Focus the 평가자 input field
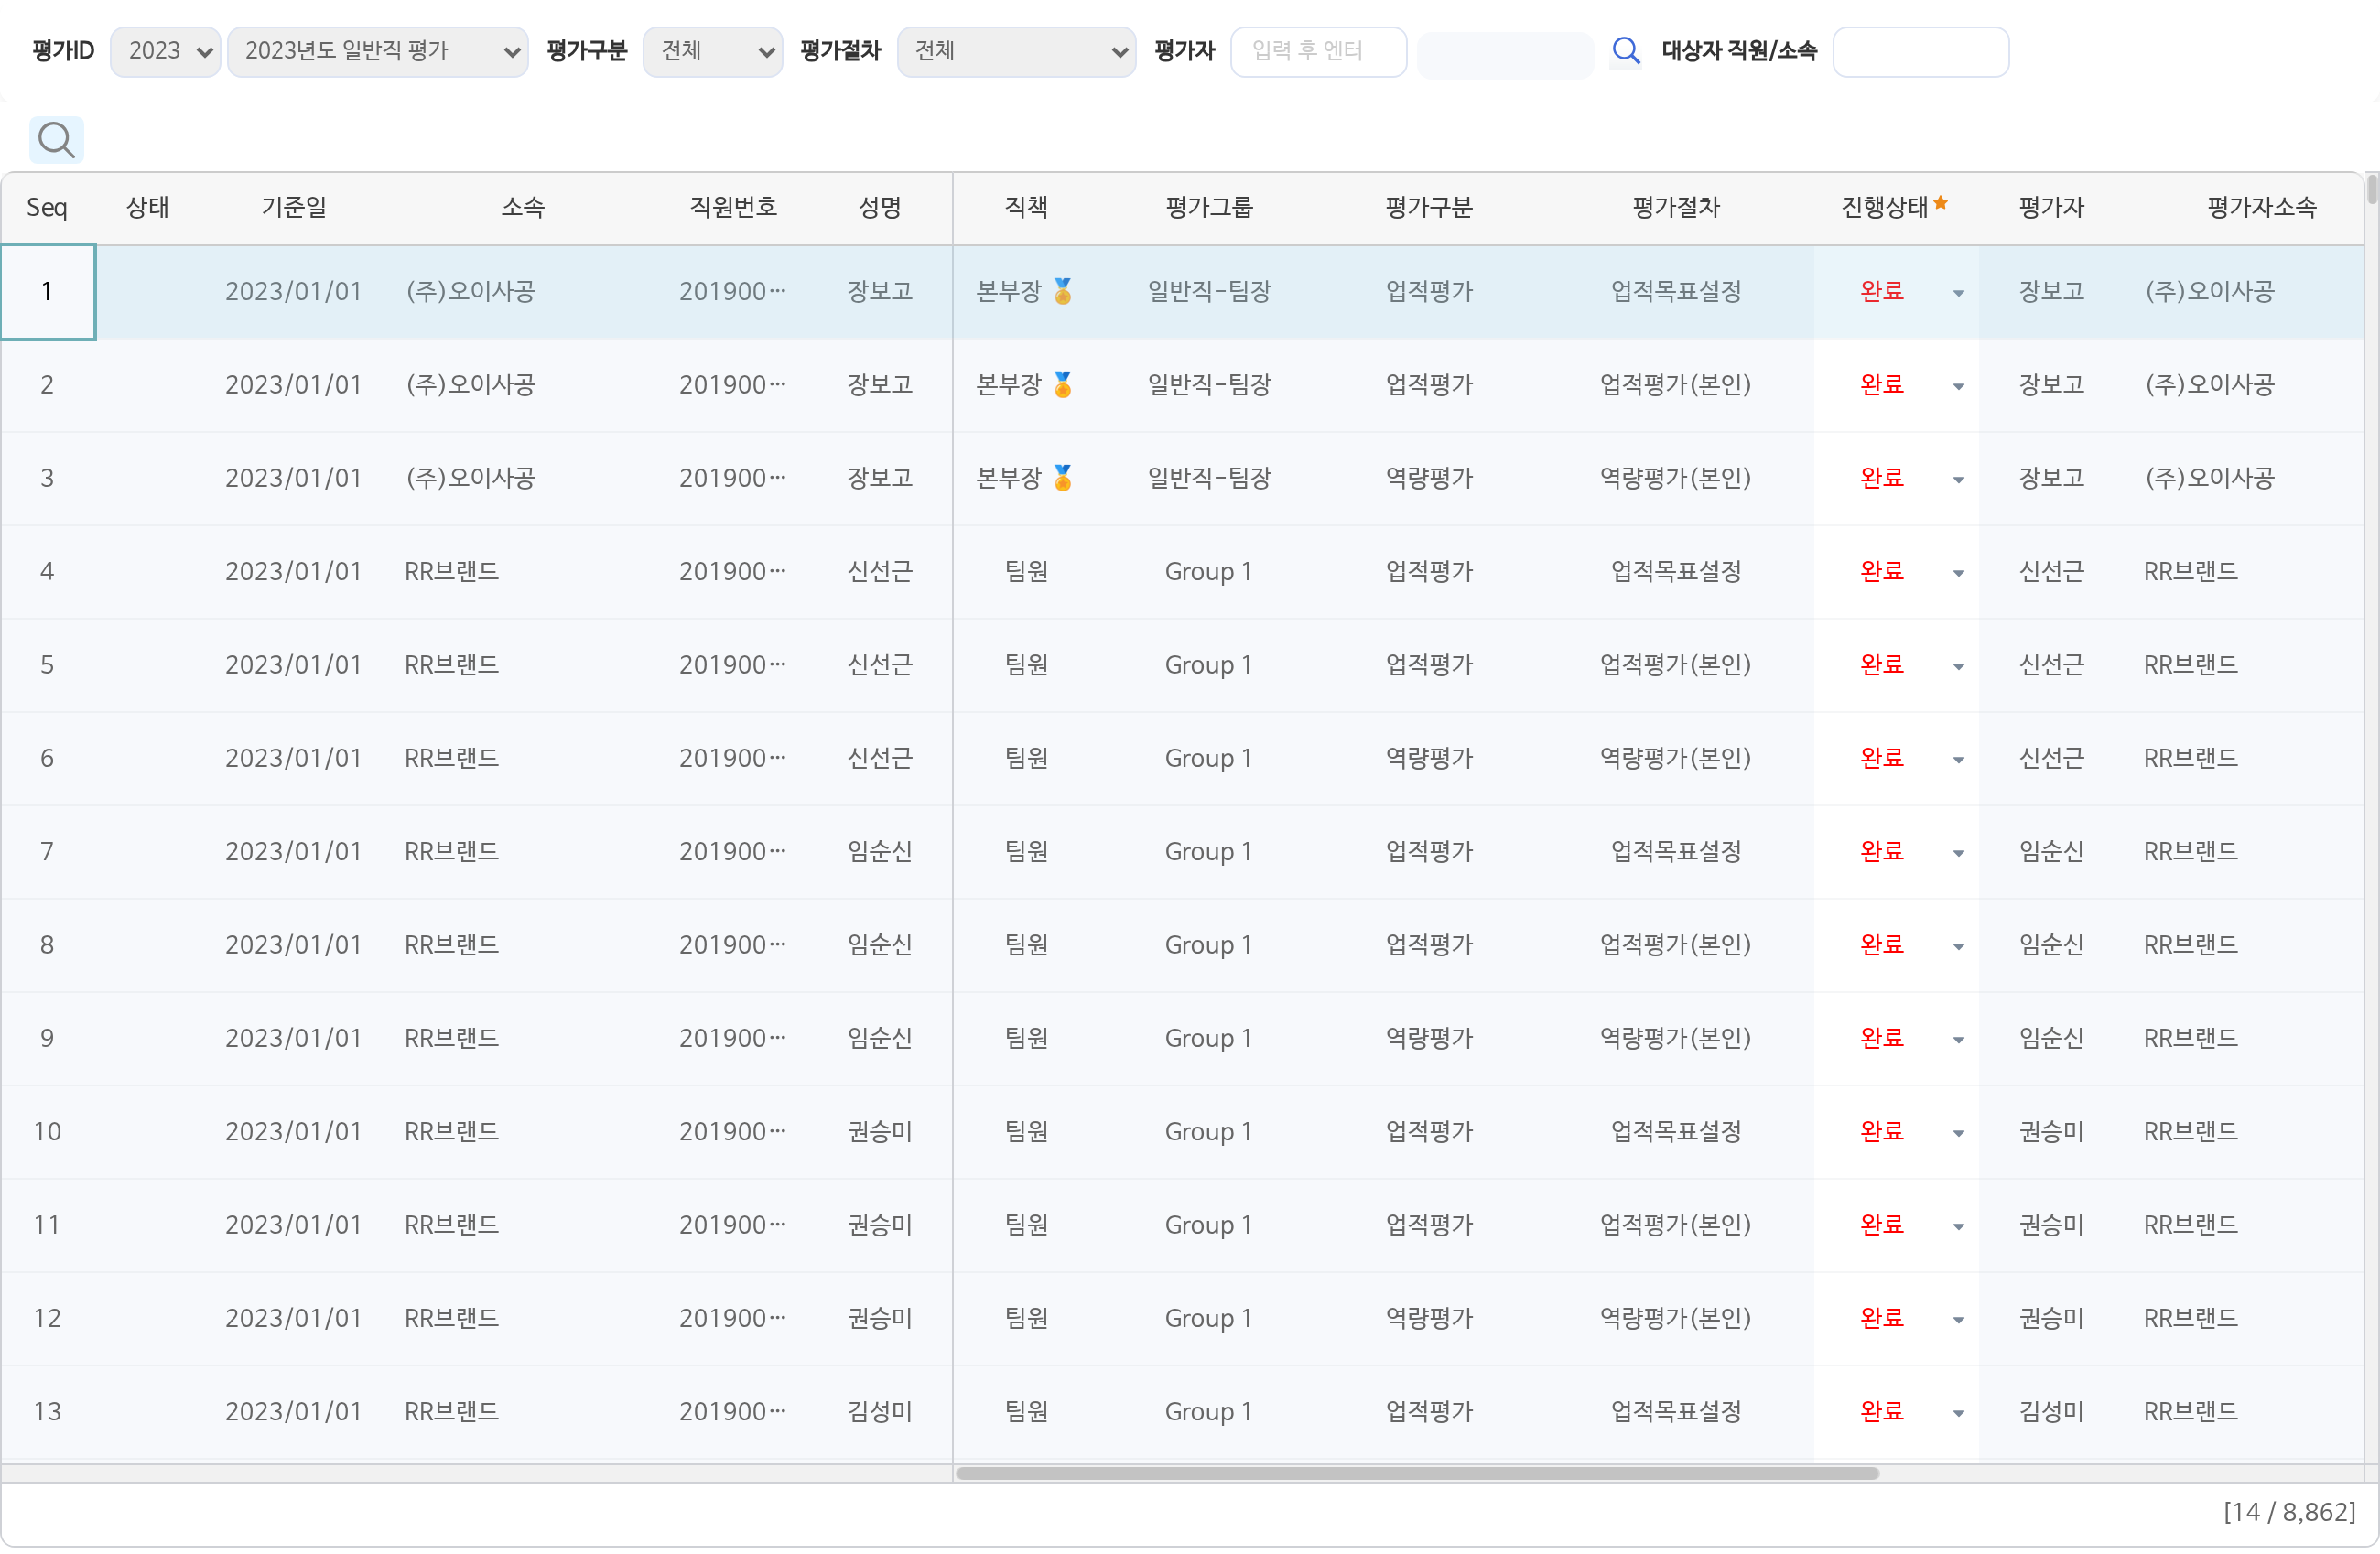Image resolution: width=2380 pixels, height=1554 pixels. [1318, 51]
